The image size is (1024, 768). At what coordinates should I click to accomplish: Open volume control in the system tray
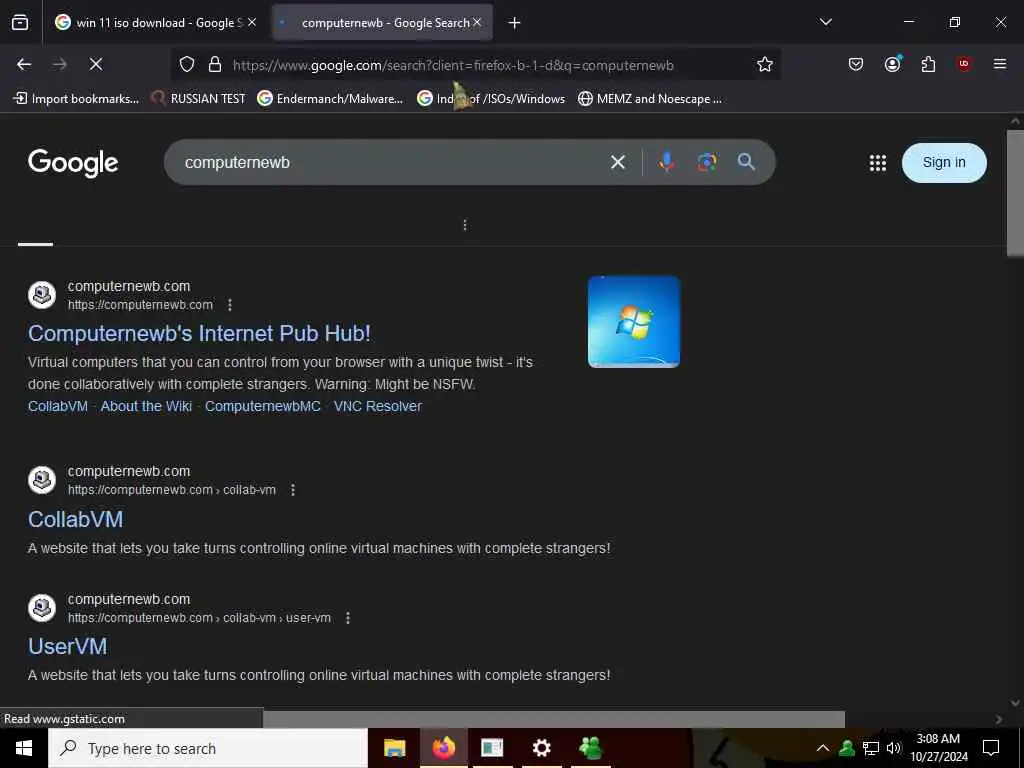click(893, 748)
